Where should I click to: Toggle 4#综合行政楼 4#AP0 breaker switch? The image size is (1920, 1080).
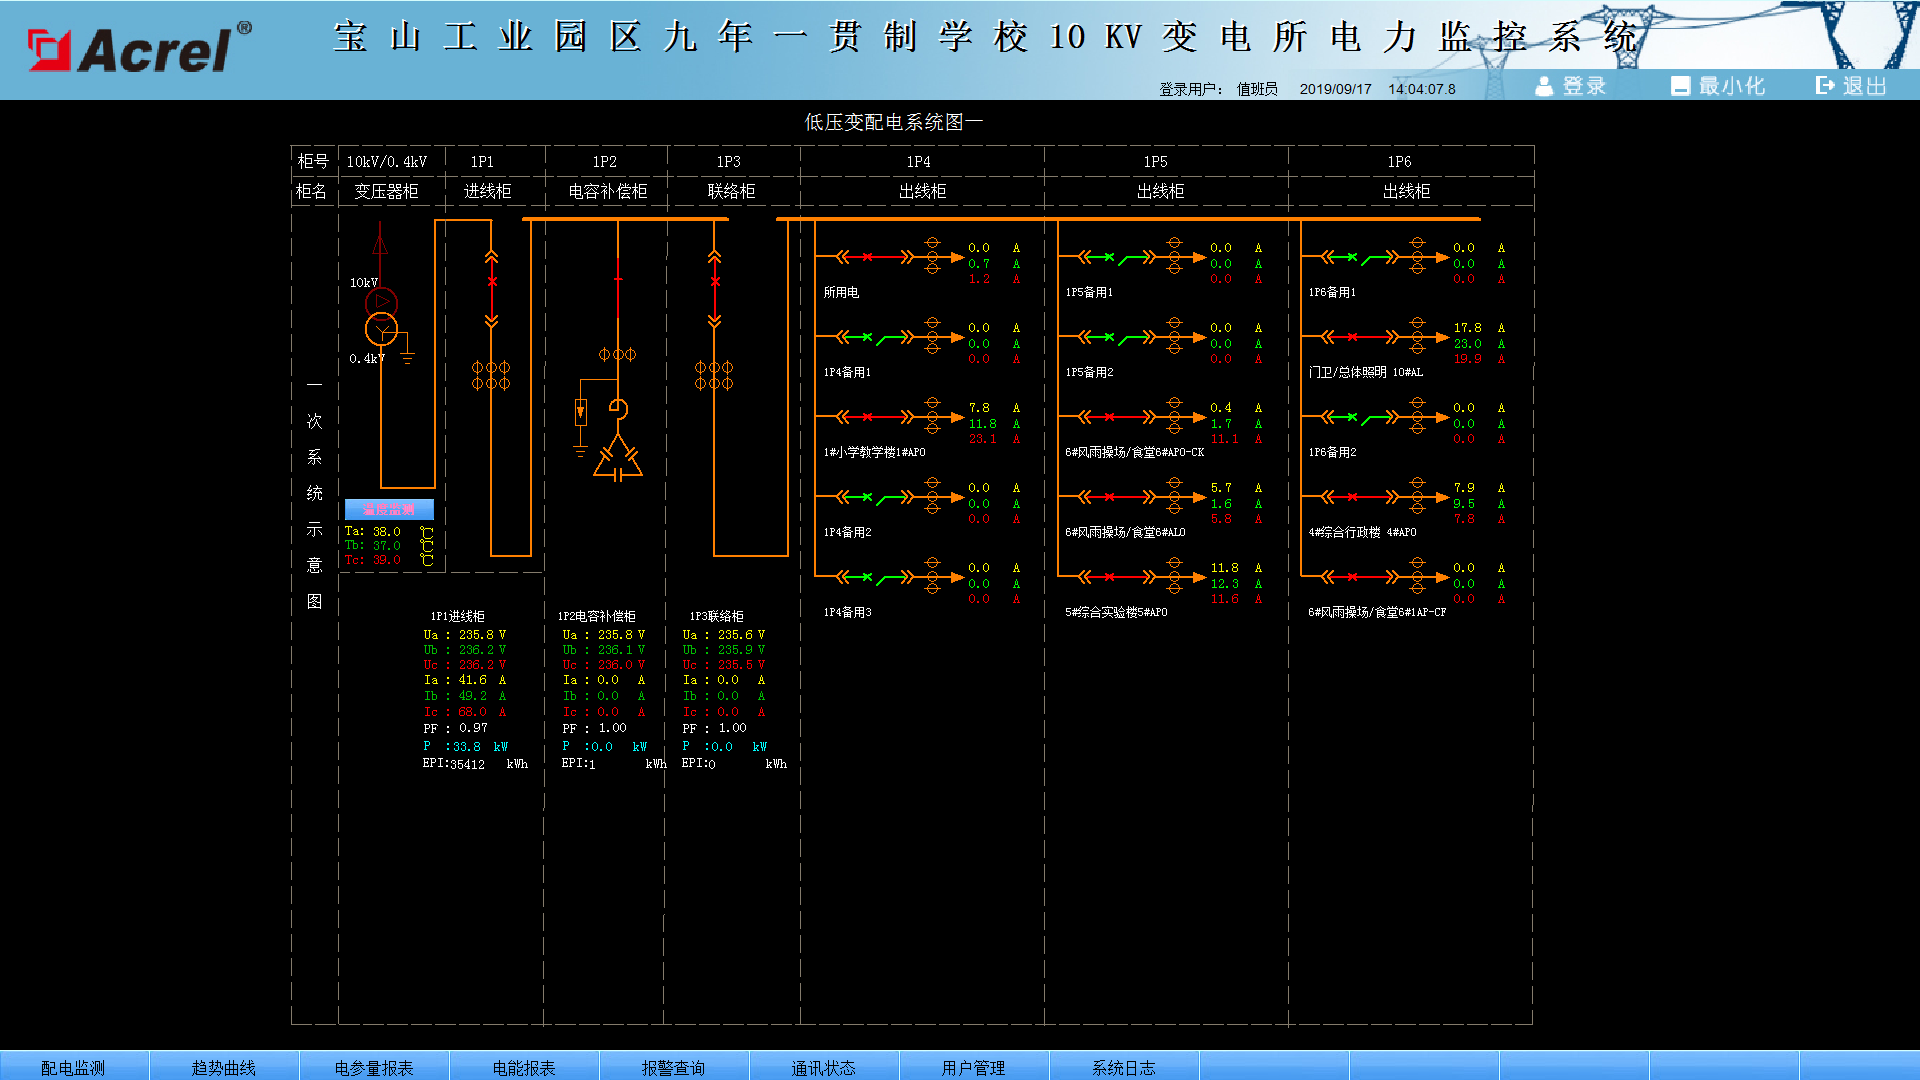point(1352,497)
